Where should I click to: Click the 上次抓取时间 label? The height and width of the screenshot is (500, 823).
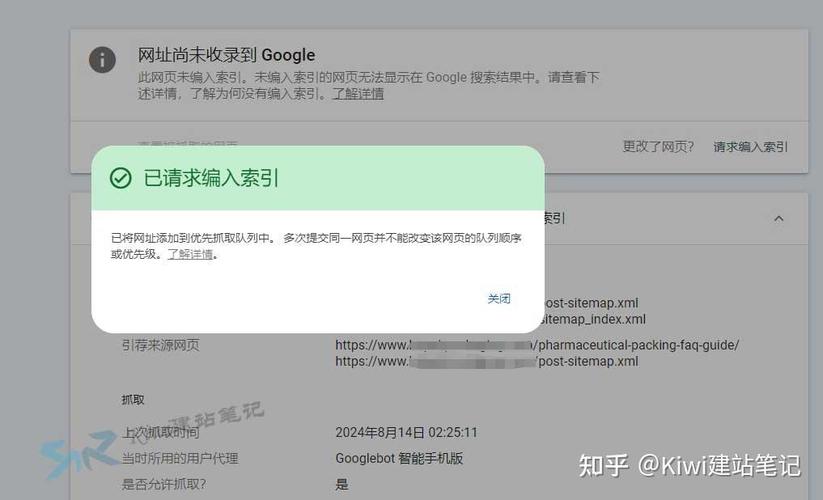[x=161, y=432]
